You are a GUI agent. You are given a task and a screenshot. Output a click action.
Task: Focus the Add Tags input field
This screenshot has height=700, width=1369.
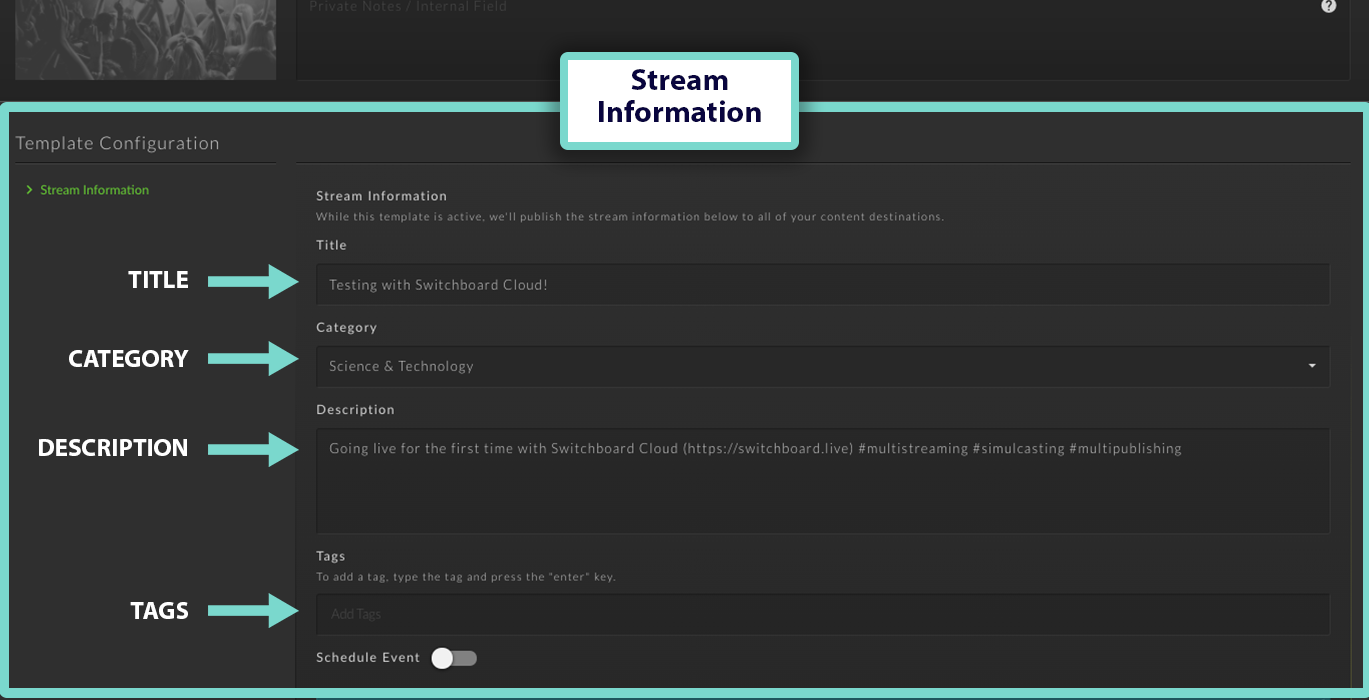pyautogui.click(x=823, y=614)
